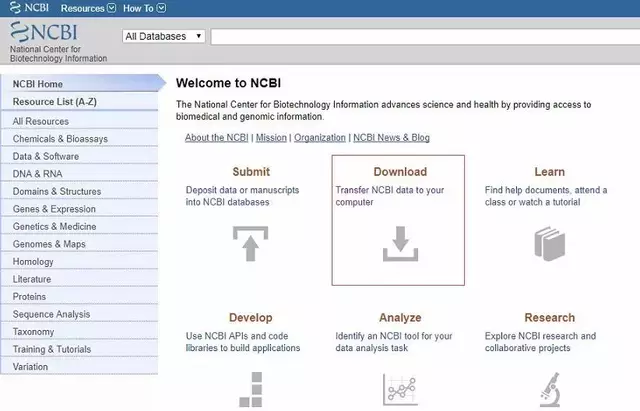Screen dimensions: 640x411
Task: Click the small NCBI logo in the top bar
Action: pos(29,8)
